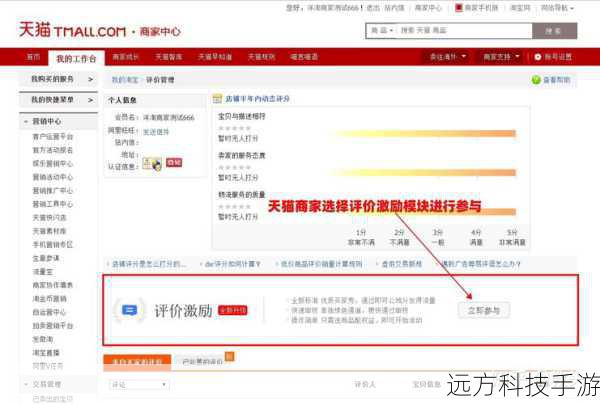The image size is (600, 404).
Task: Click the calendar icon beside the shop rating heading
Action: 217,99
